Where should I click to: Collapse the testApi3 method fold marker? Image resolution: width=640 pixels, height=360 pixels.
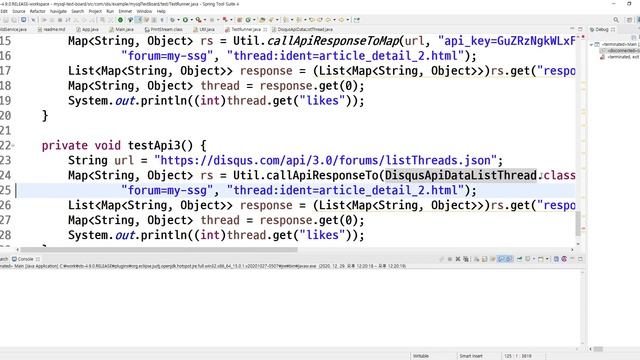pos(13,146)
